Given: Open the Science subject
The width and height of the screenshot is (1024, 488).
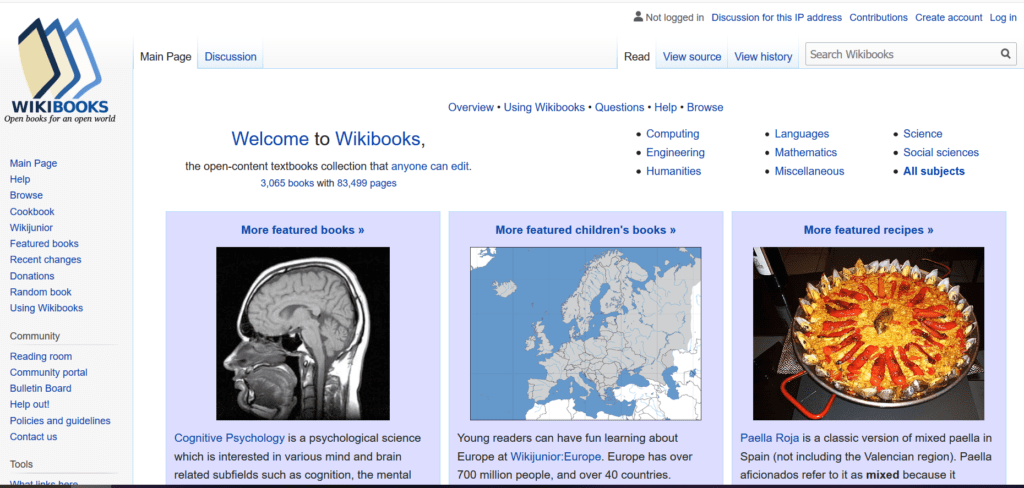Looking at the screenshot, I should tap(922, 134).
